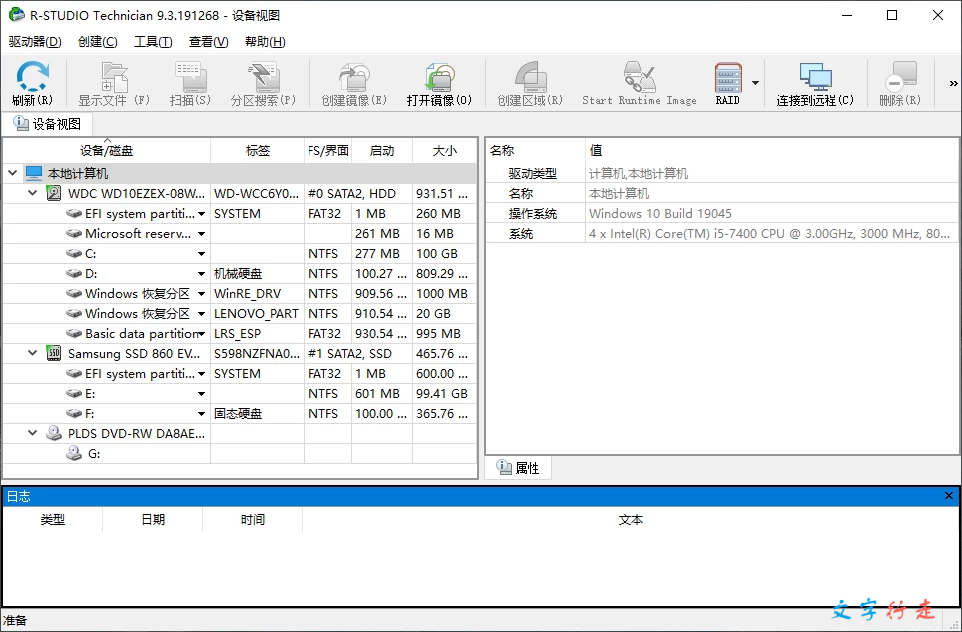Screen dimensions: 962x632
Task: Click the E: partition icon
Action: coord(74,394)
